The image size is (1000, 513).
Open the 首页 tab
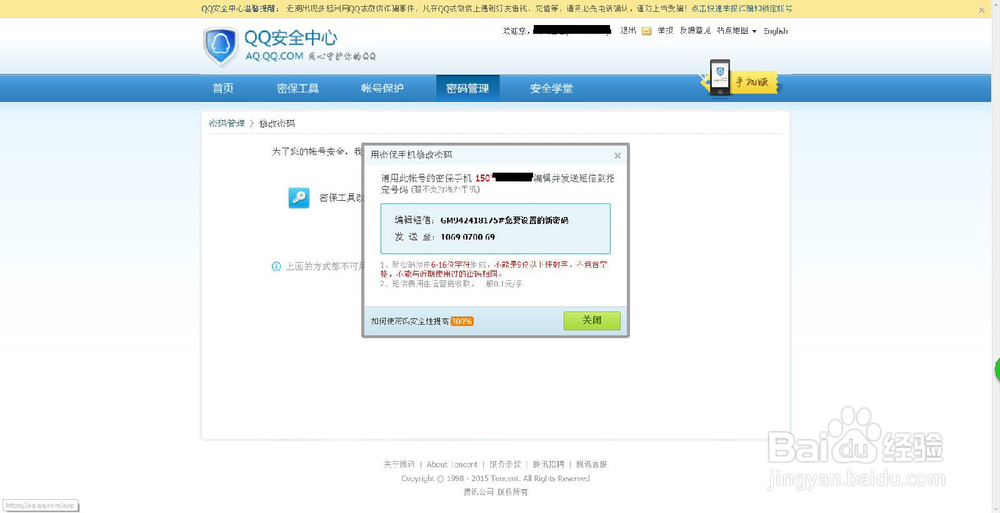(223, 89)
